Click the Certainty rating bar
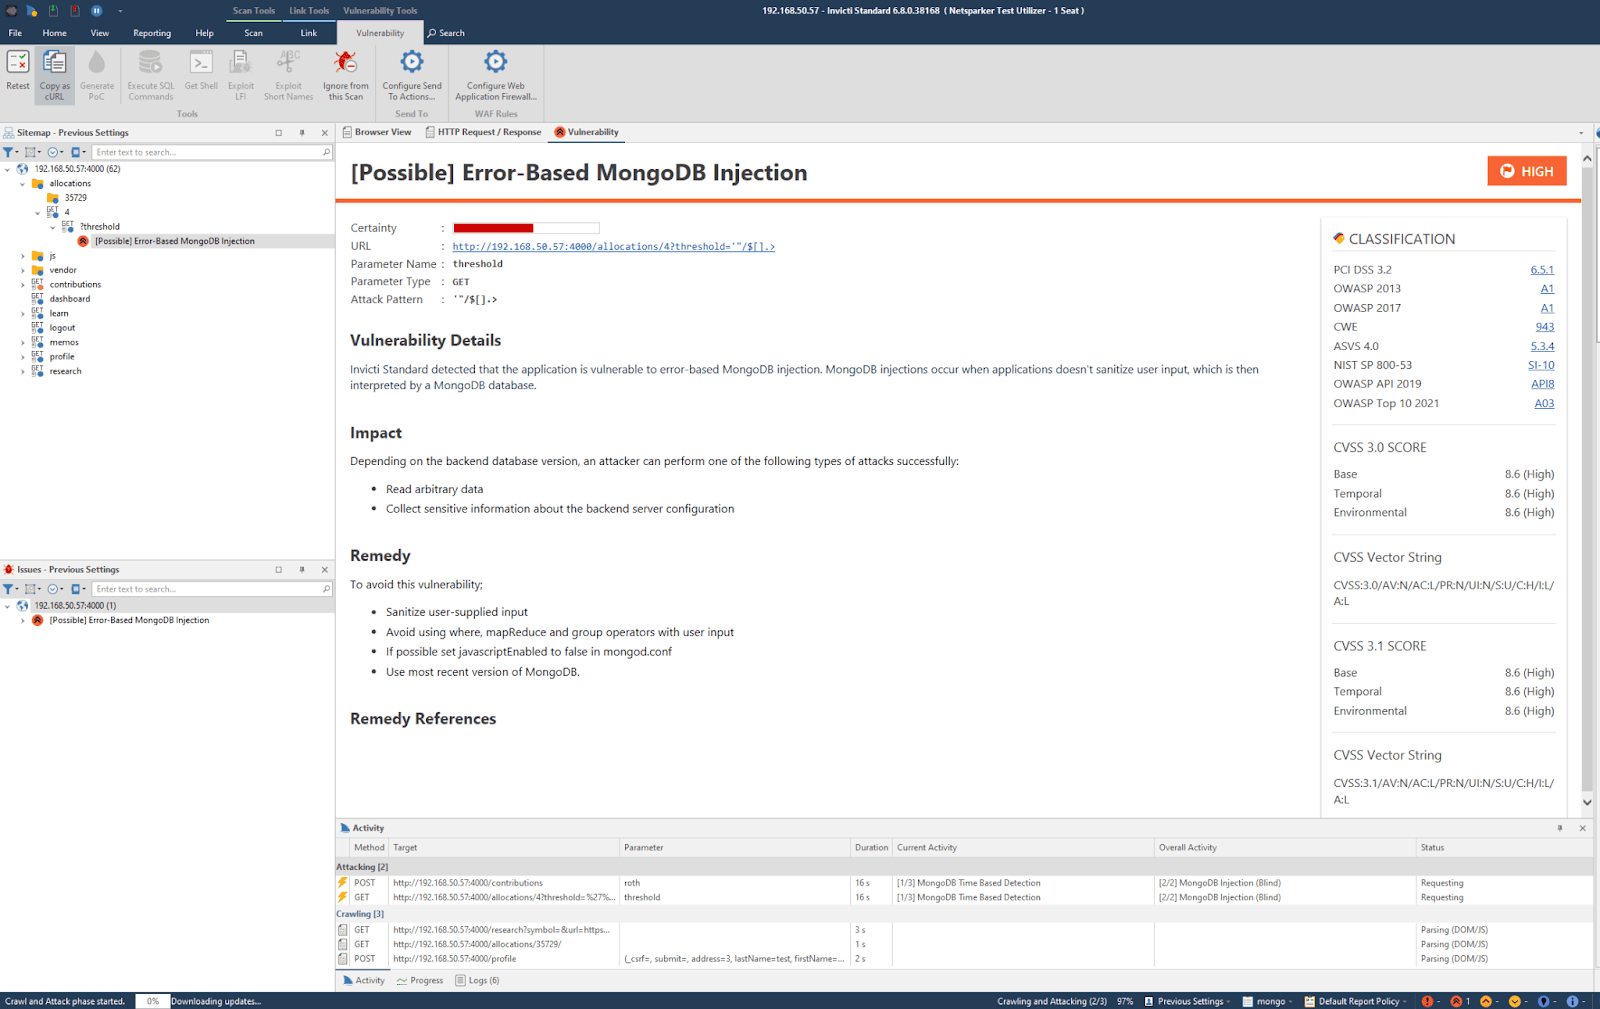Image resolution: width=1600 pixels, height=1009 pixels. (x=527, y=227)
